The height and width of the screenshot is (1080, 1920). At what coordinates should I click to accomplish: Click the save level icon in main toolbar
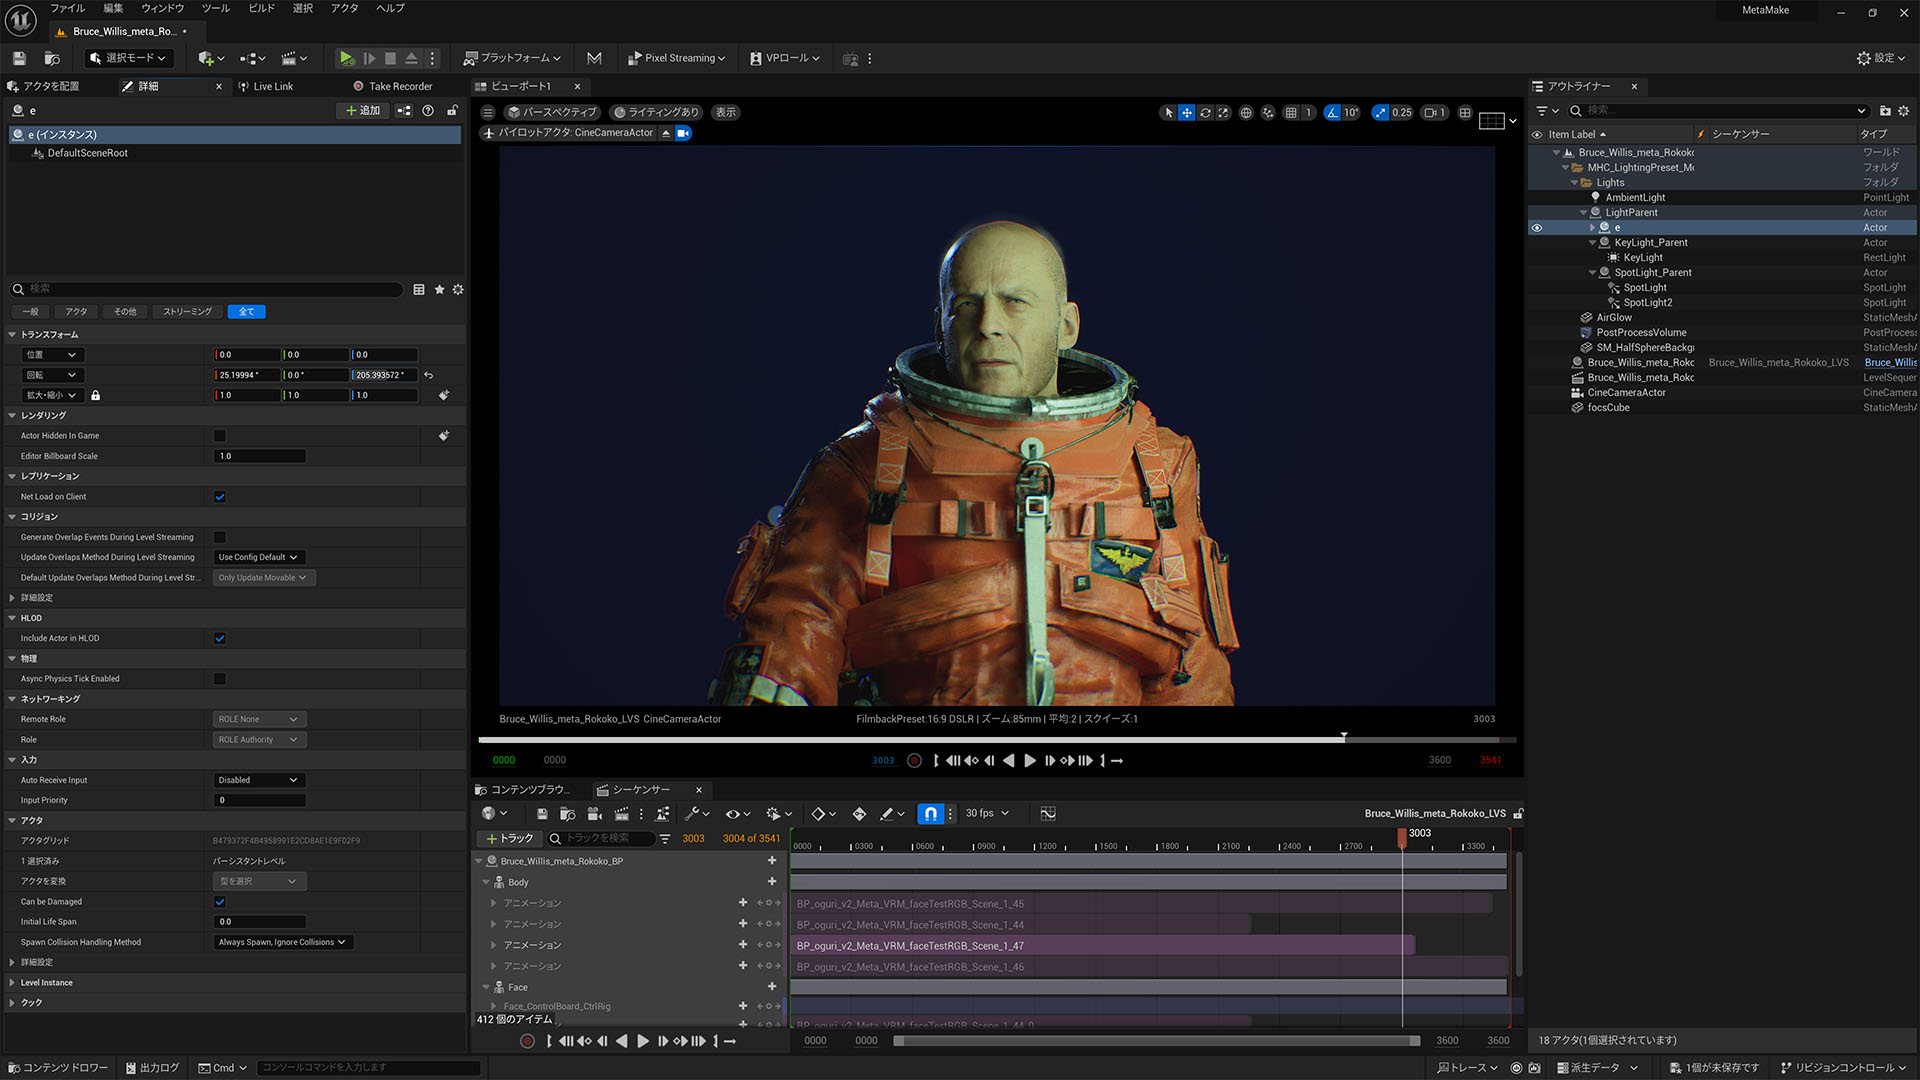tap(19, 58)
